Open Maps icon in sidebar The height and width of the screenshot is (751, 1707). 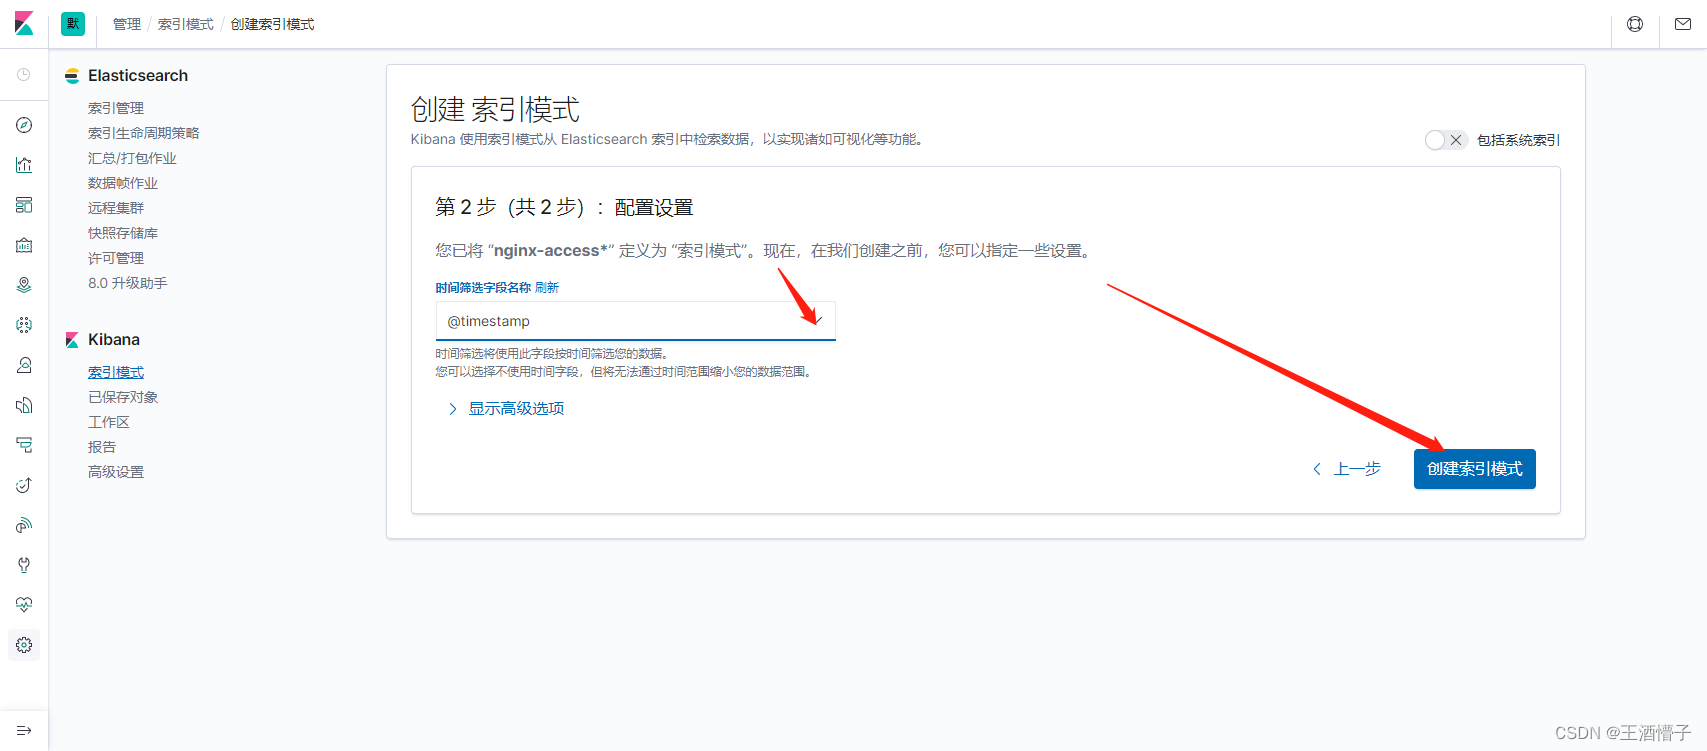point(24,285)
